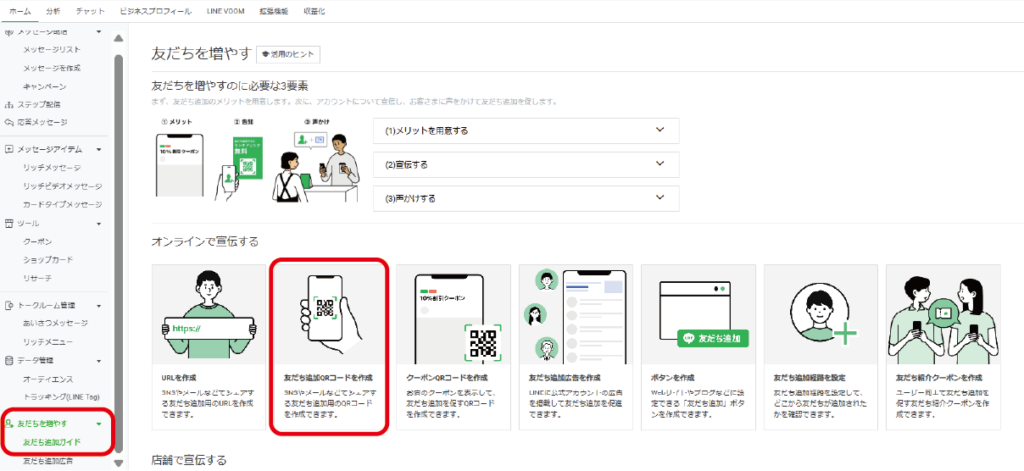Click クーポンQRコードを作成 card illustration
The width and height of the screenshot is (1024, 471).
(453, 314)
